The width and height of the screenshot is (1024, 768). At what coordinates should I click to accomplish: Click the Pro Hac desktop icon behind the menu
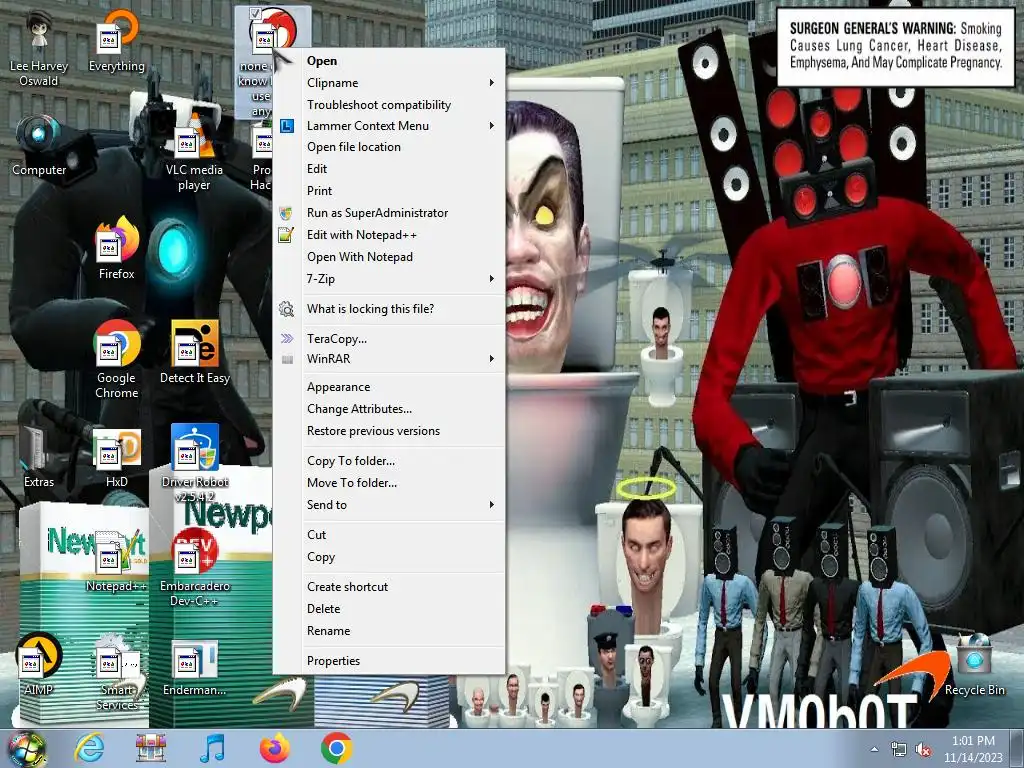(261, 159)
